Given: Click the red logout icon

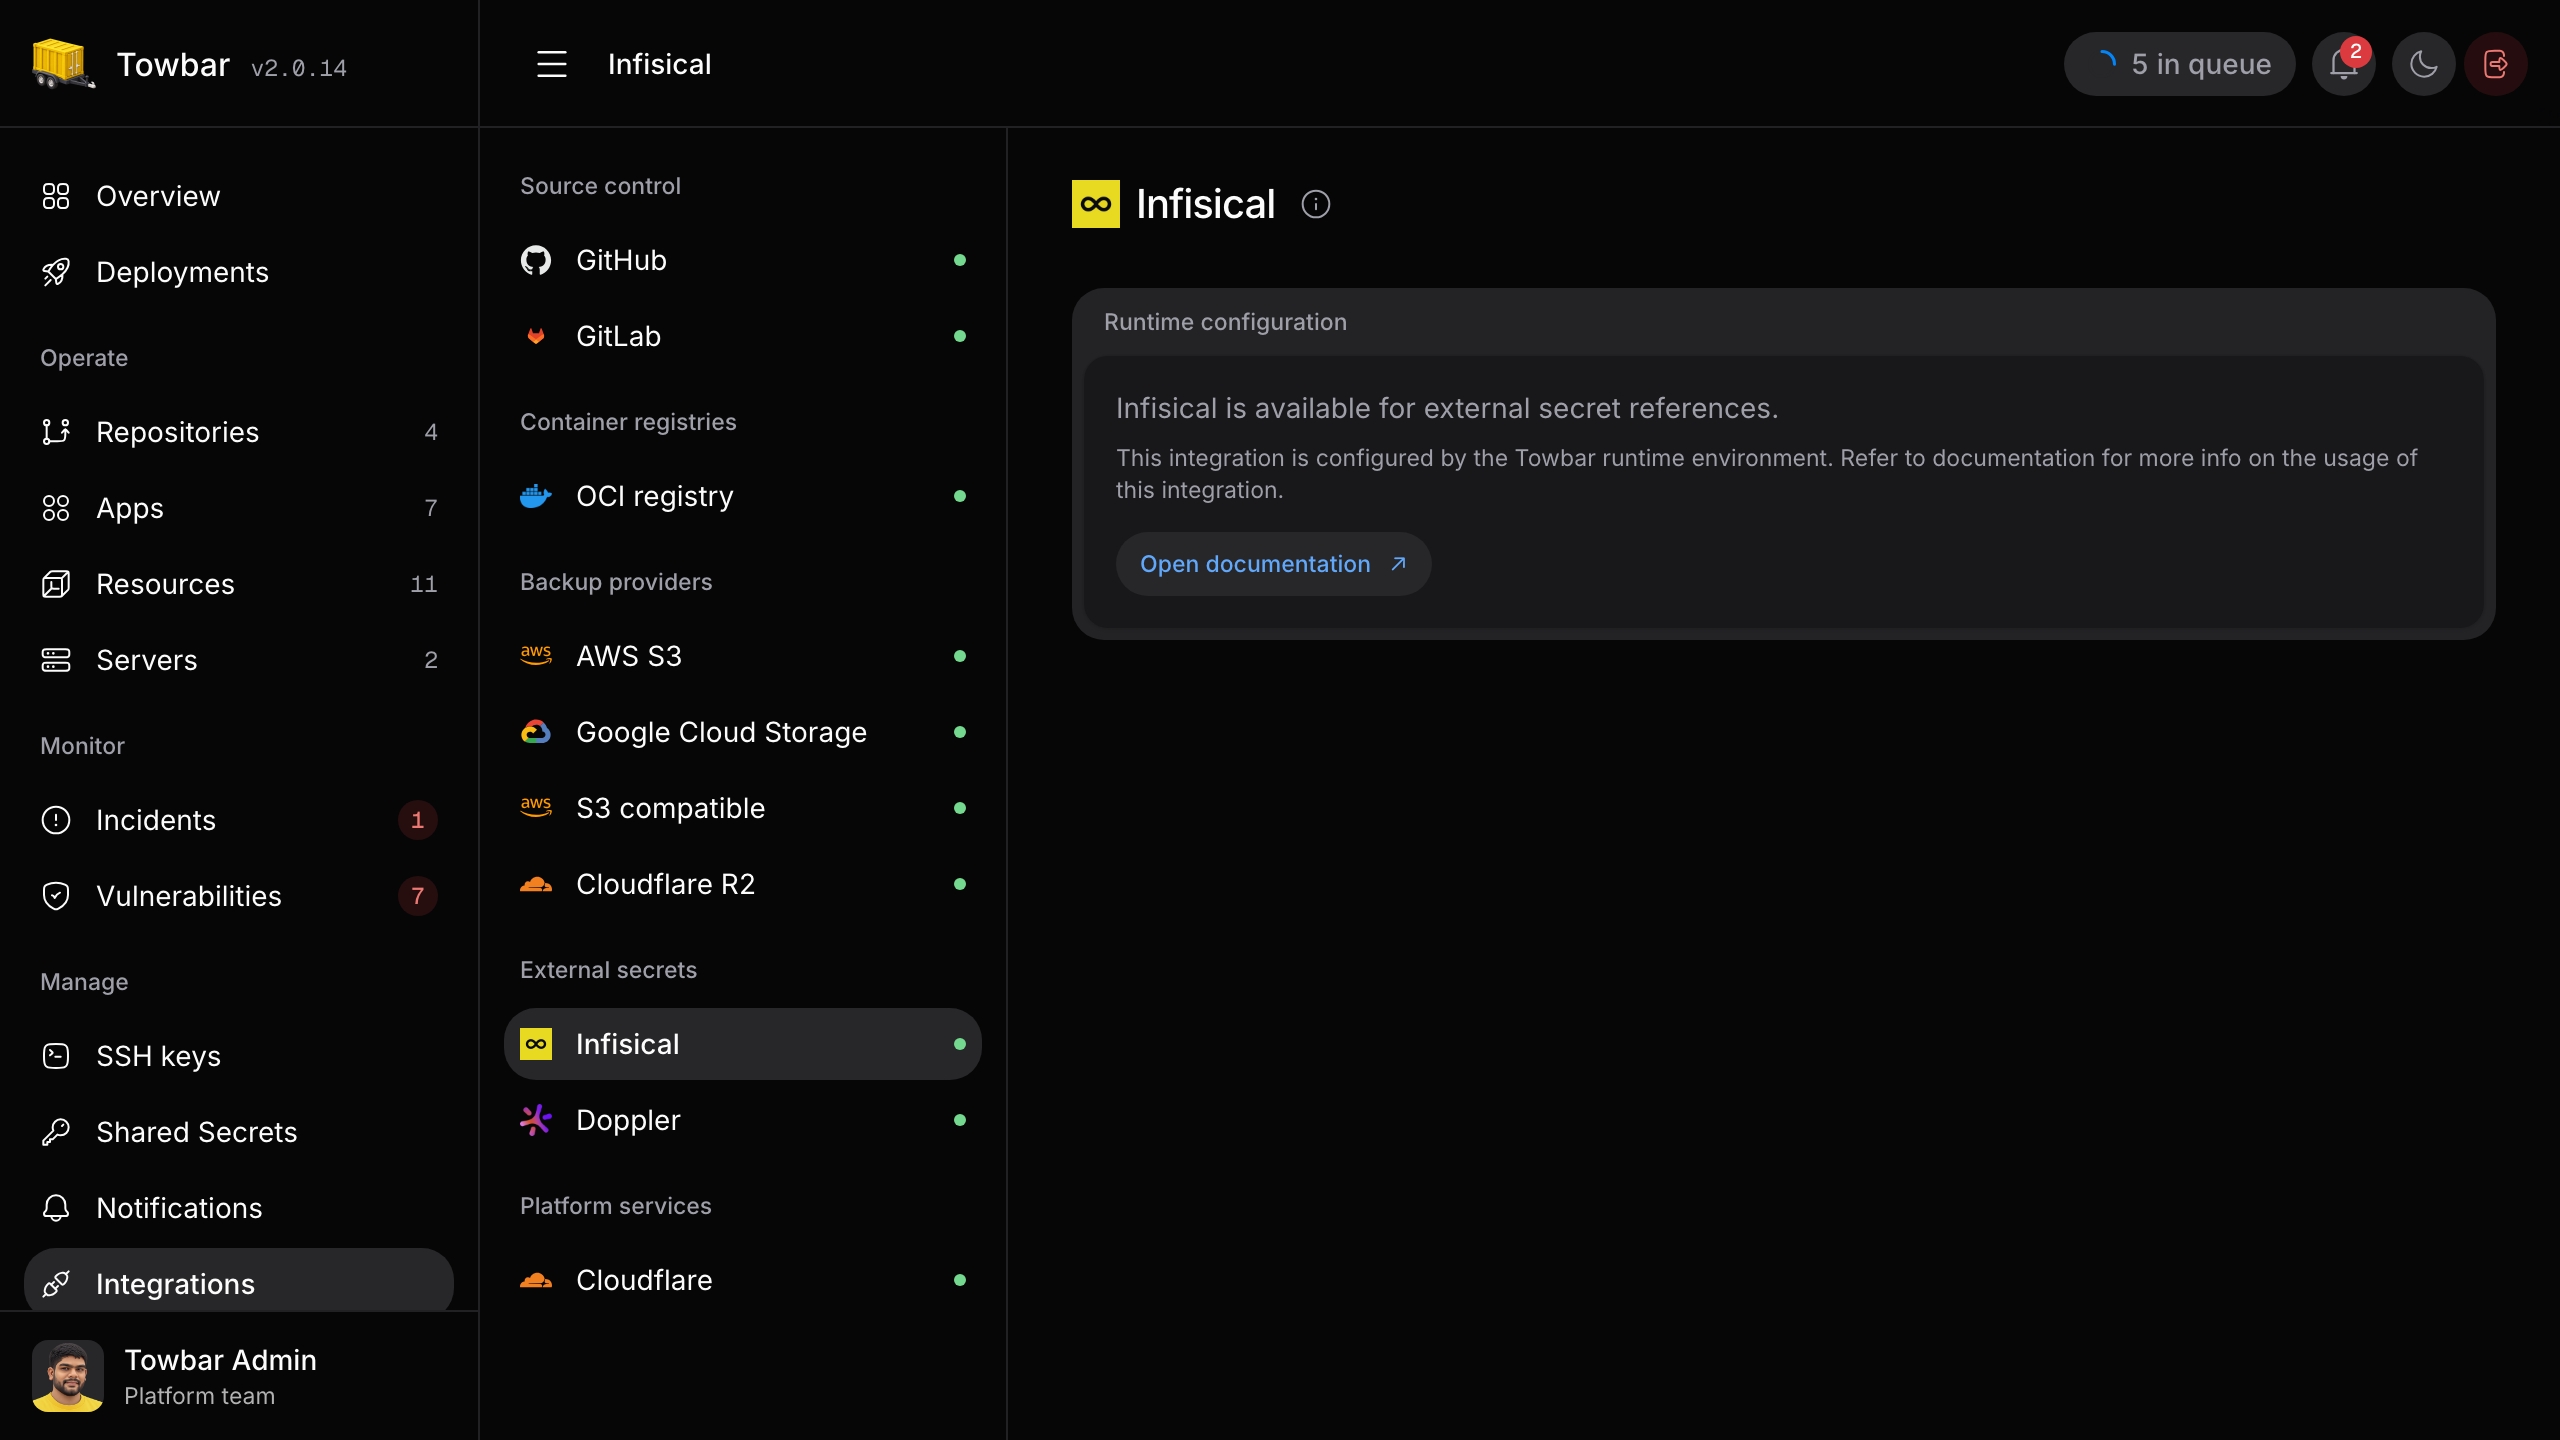Looking at the screenshot, I should 2496,64.
